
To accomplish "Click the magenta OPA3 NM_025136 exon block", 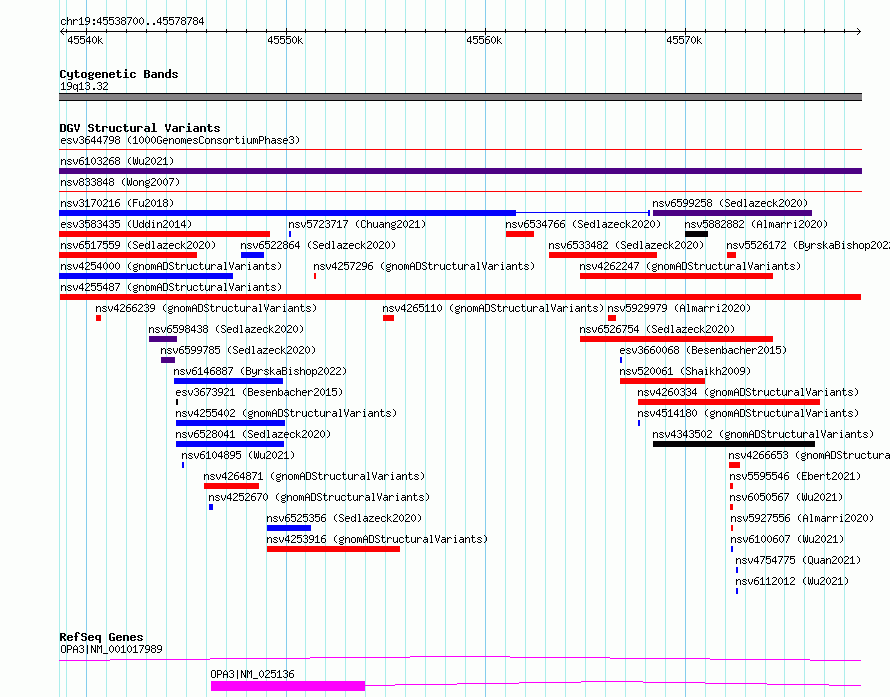I will click(288, 686).
